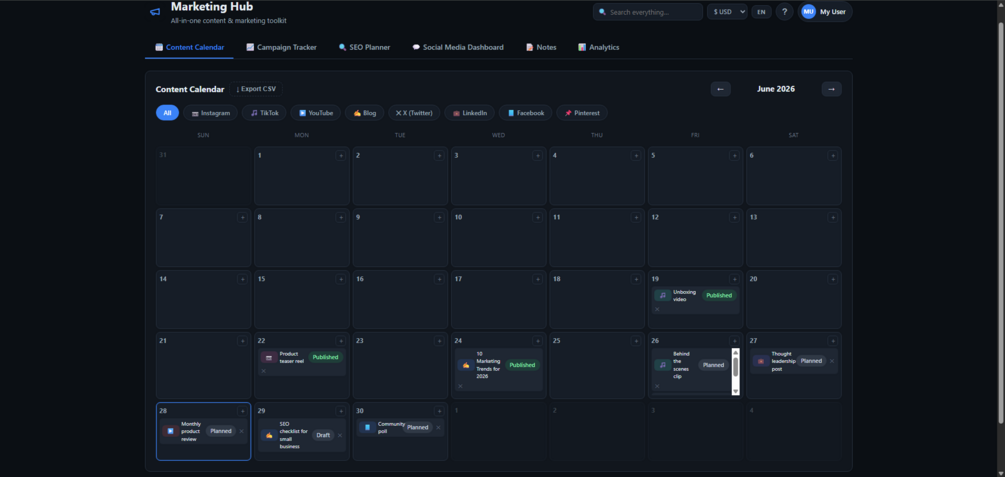Toggle the YouTube filter chip
This screenshot has width=1005, height=477.
(315, 113)
